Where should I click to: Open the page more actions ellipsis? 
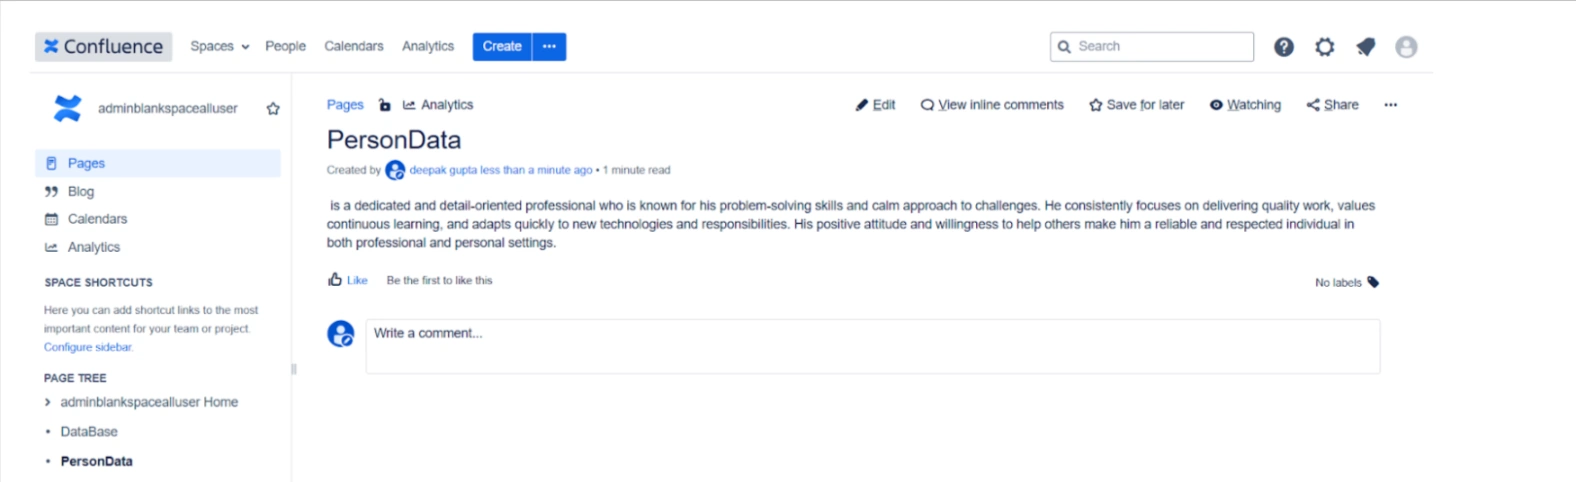click(1390, 105)
